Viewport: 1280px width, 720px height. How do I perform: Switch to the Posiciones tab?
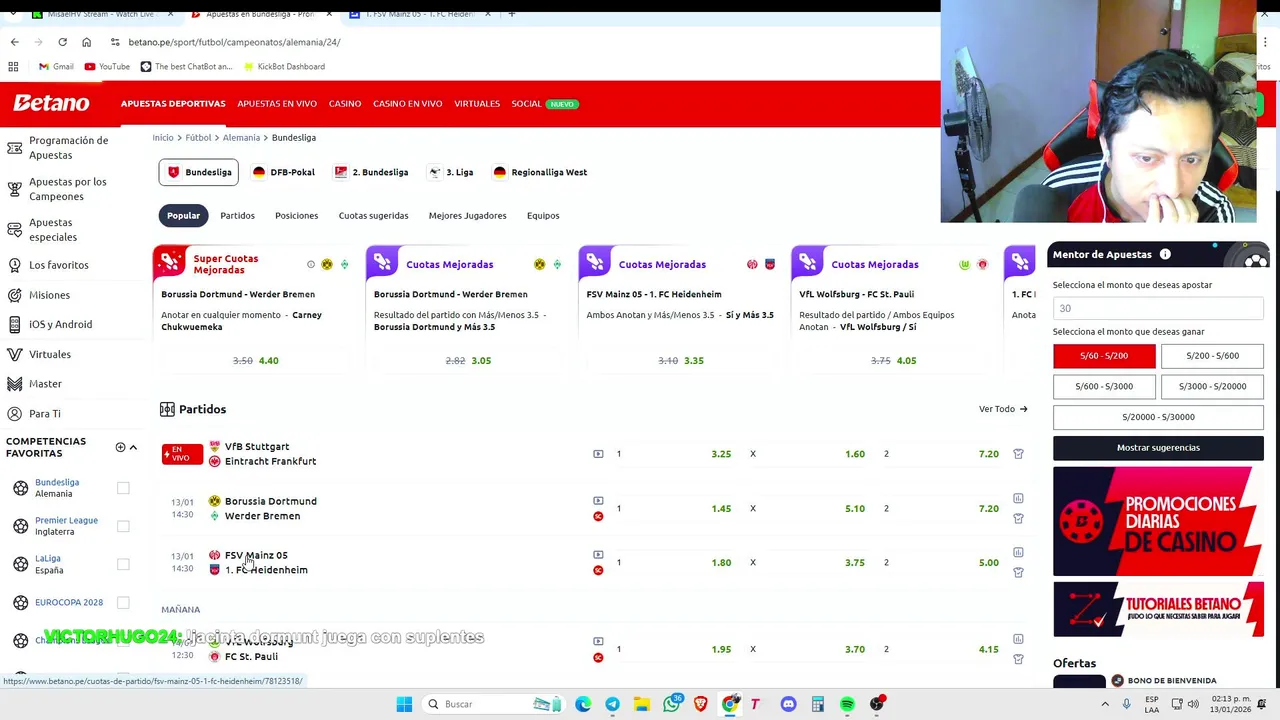296,215
